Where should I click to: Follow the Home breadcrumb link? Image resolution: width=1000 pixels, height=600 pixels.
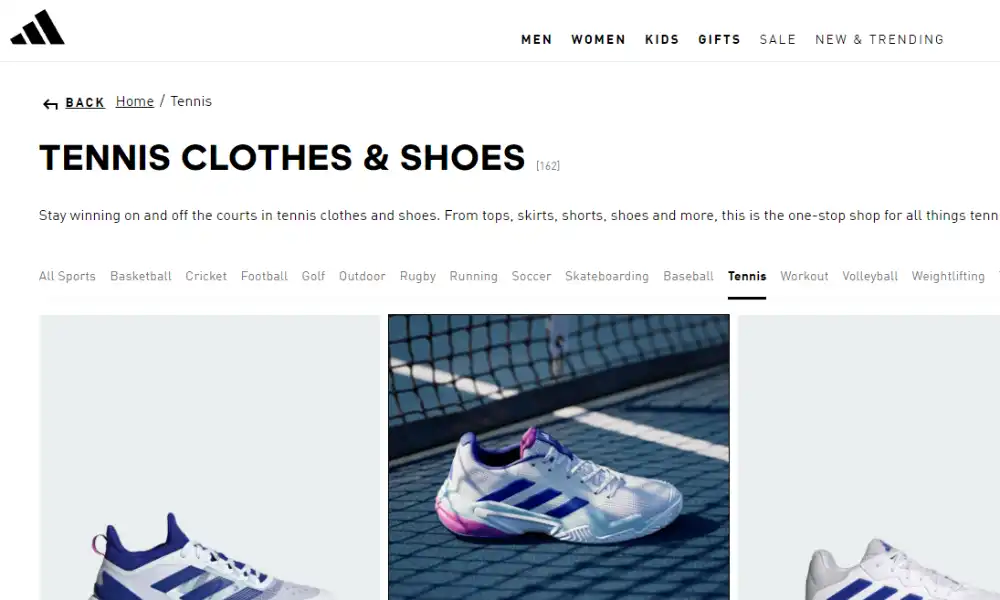click(x=135, y=101)
